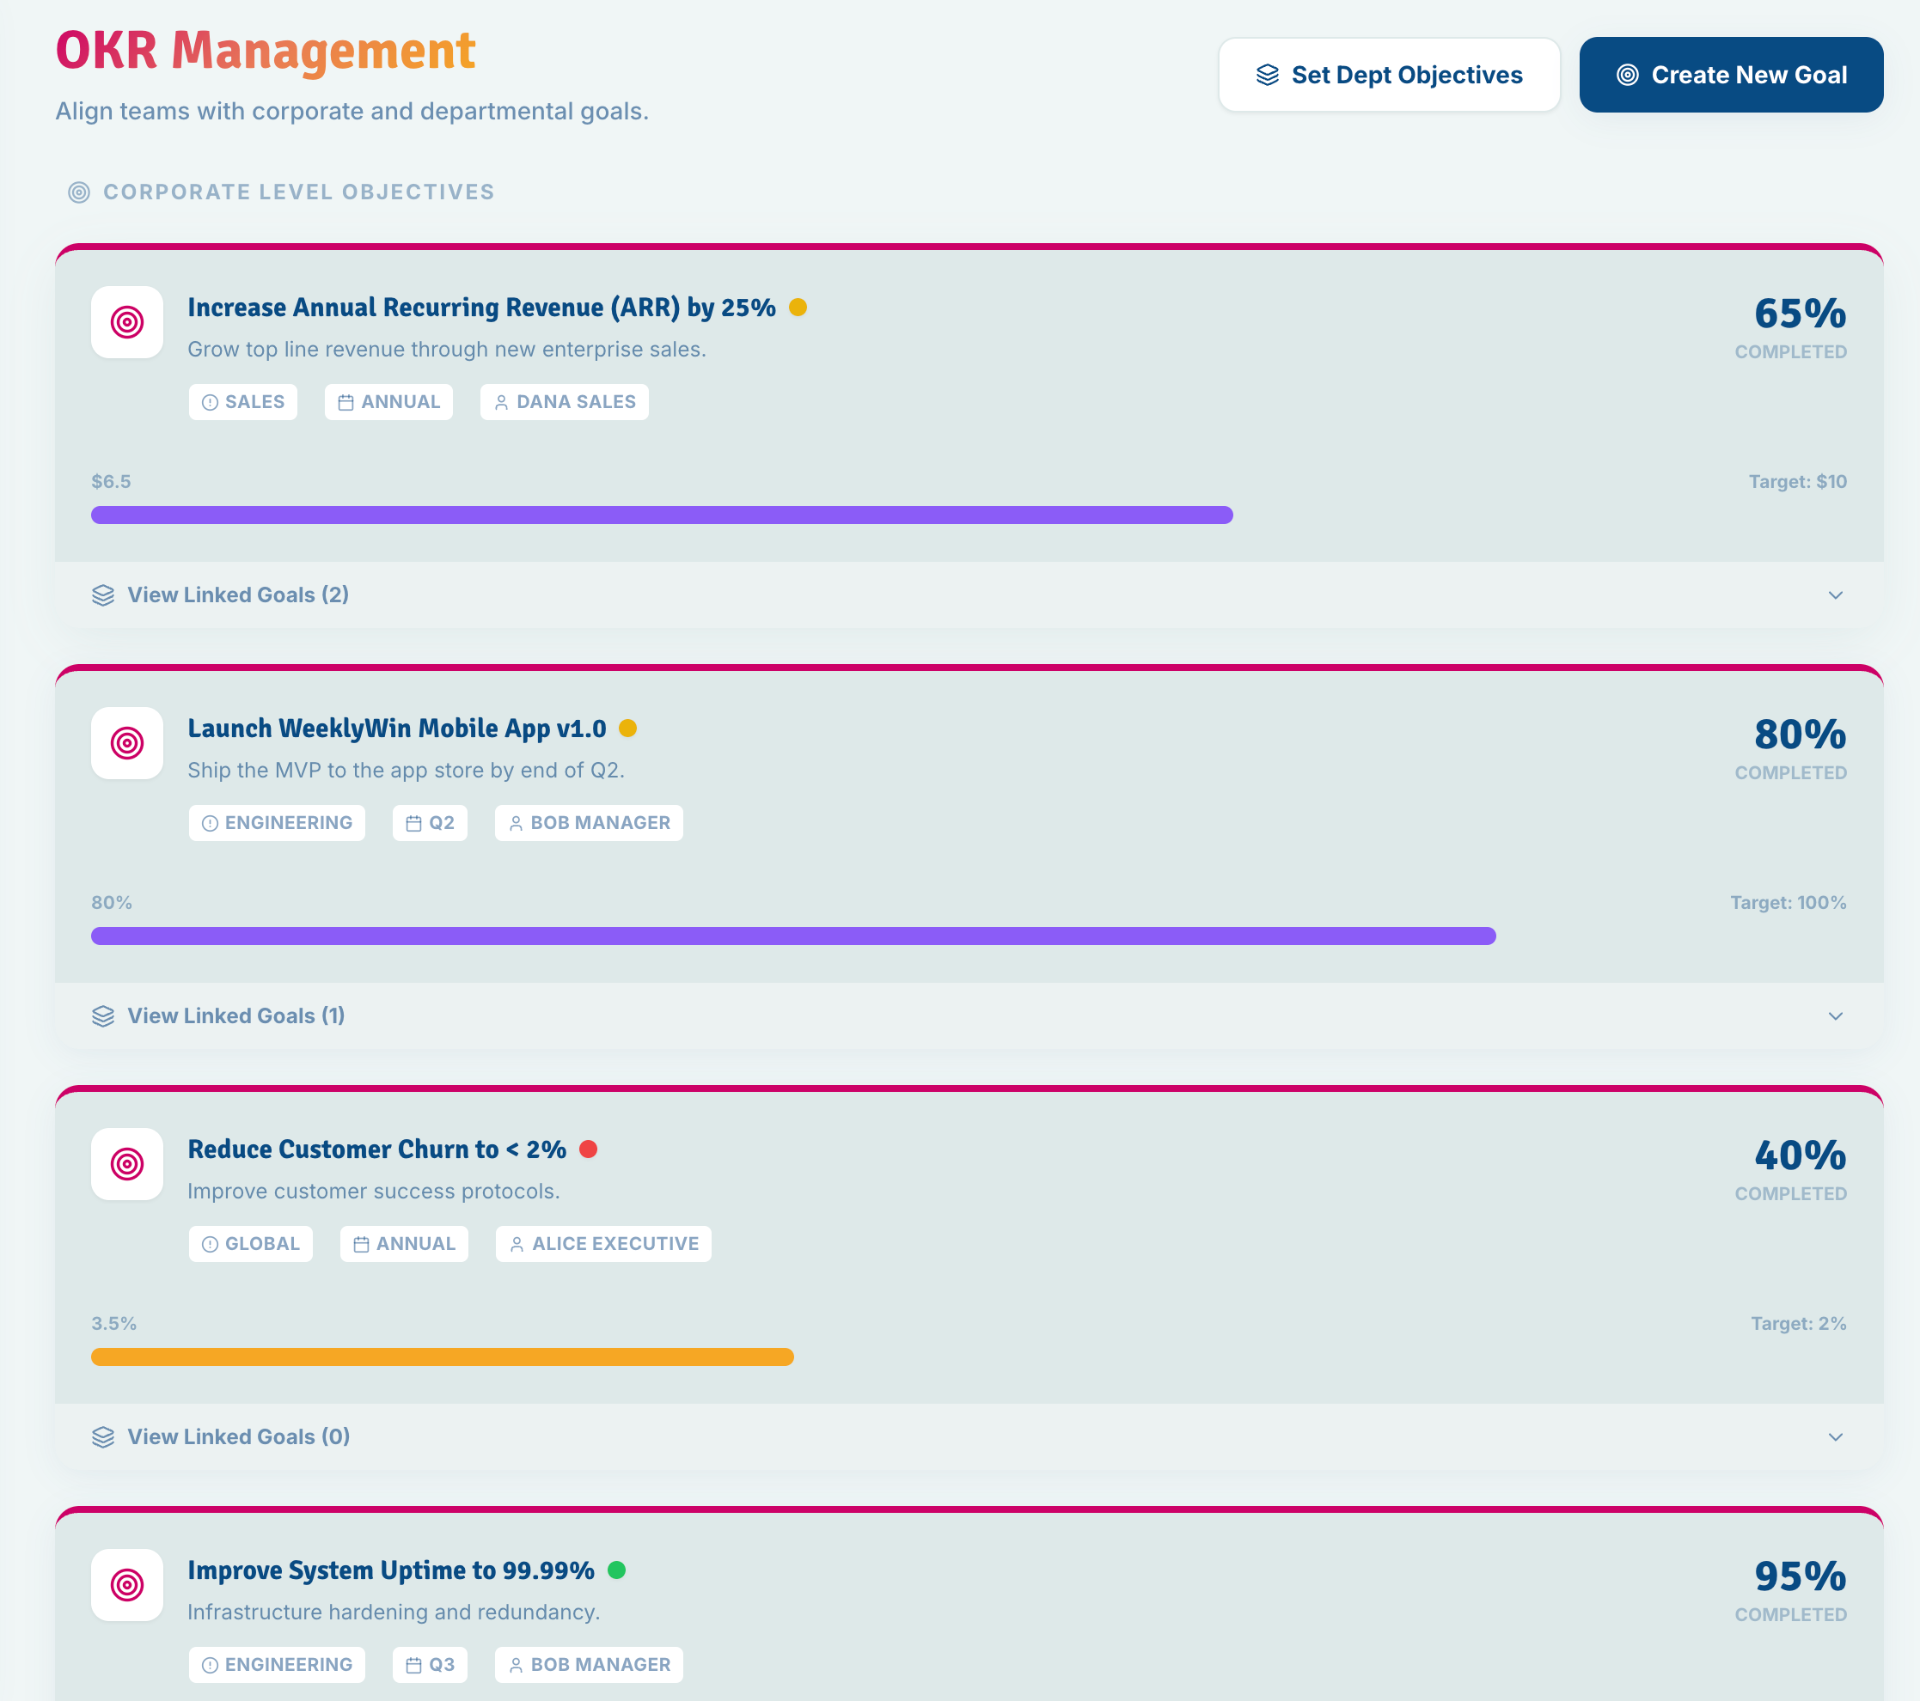Click the Target: $10 label
The width and height of the screenshot is (1920, 1701).
click(x=1797, y=482)
